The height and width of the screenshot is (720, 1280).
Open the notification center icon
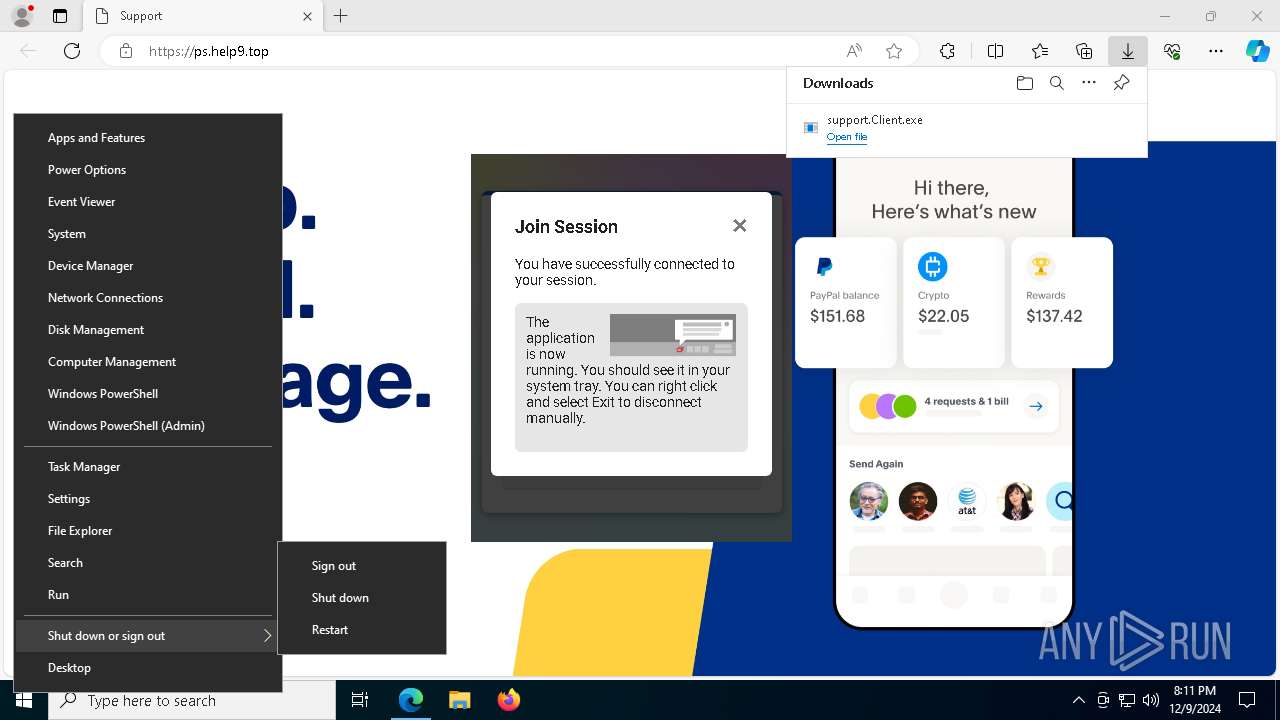[x=1247, y=700]
